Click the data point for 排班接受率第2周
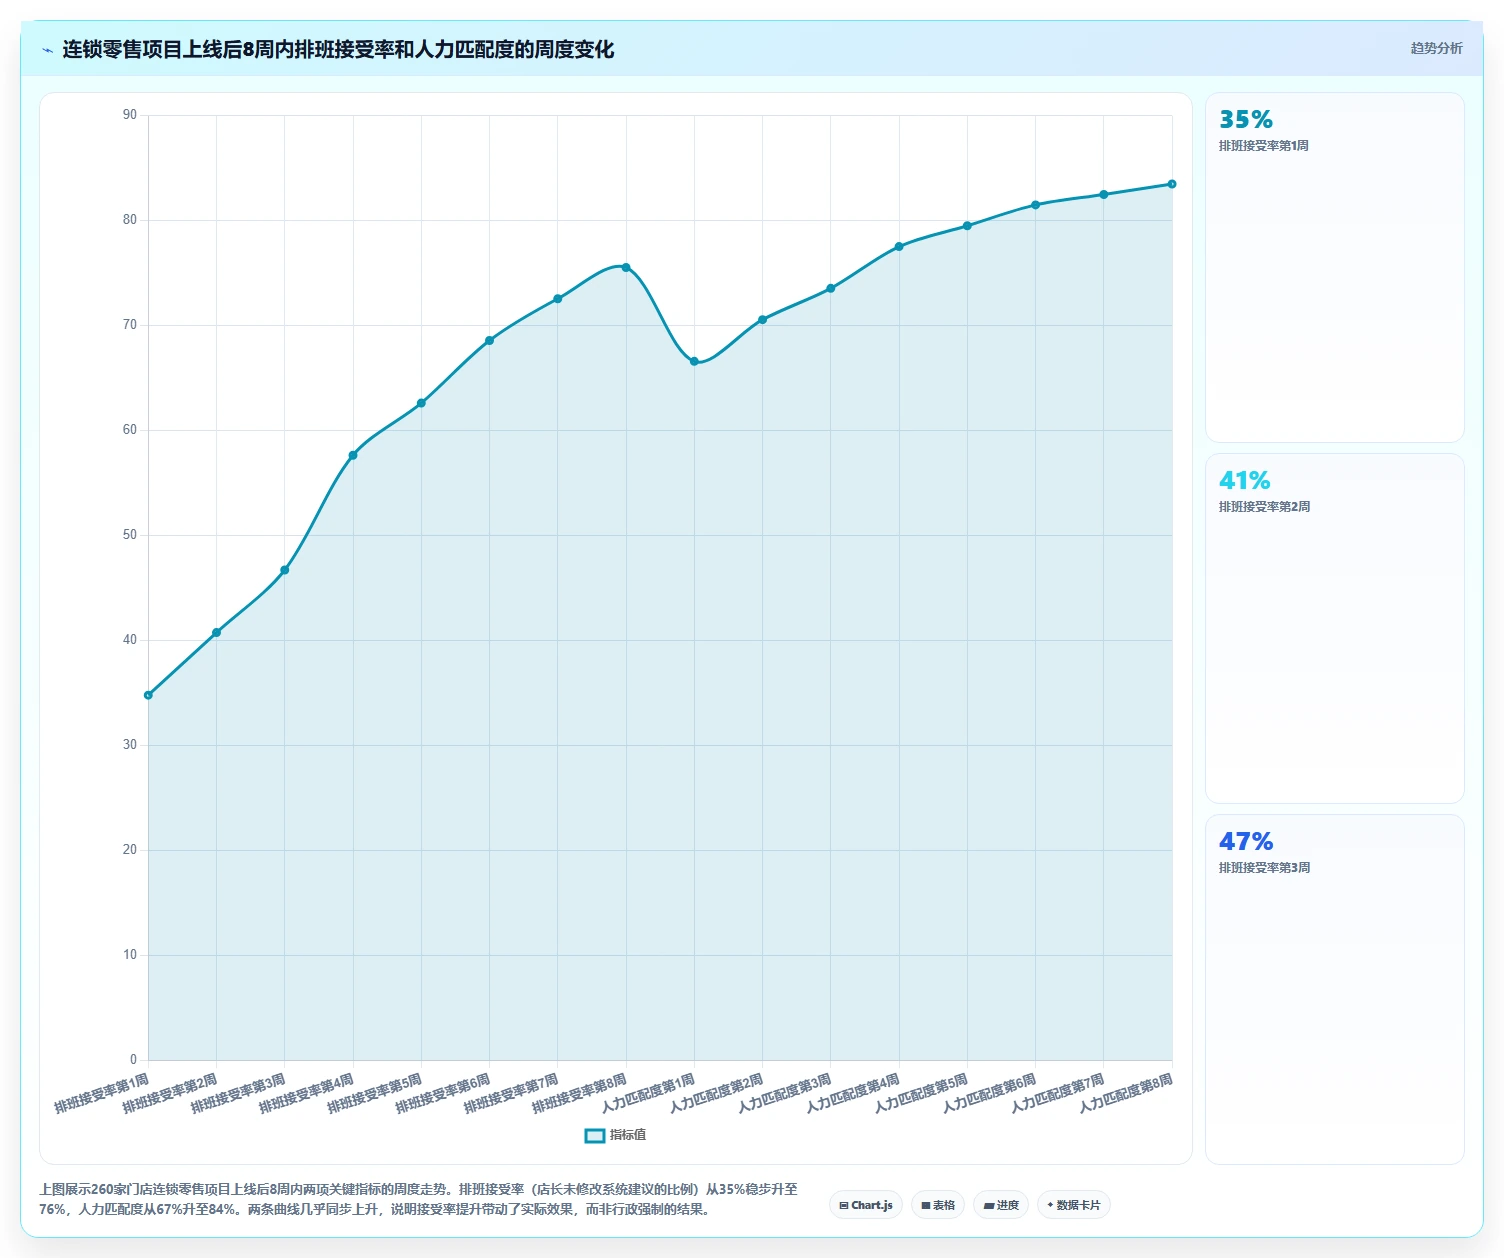The height and width of the screenshot is (1258, 1504). (216, 632)
